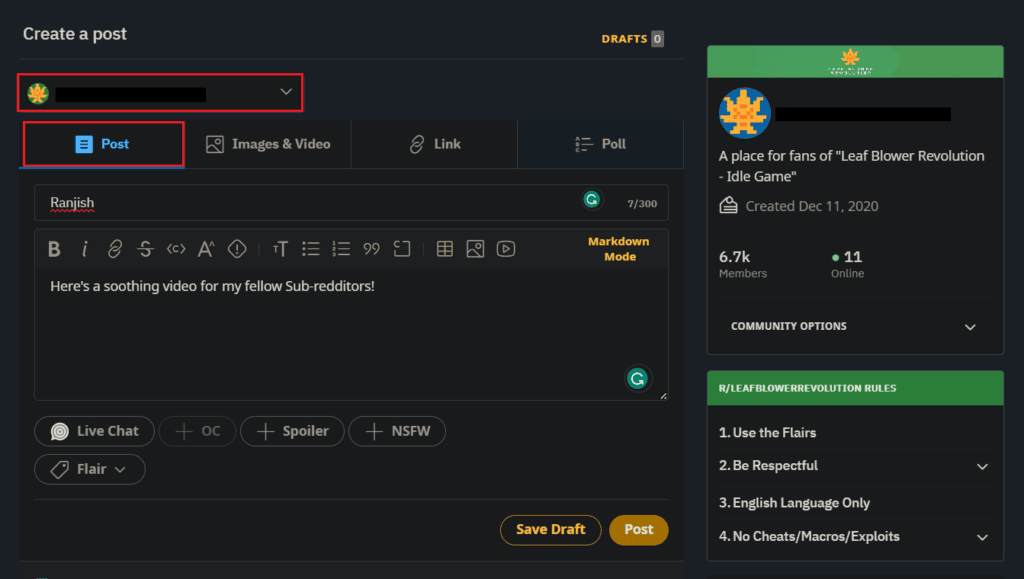The height and width of the screenshot is (579, 1024).
Task: Tag the post as Spoiler
Action: point(292,431)
